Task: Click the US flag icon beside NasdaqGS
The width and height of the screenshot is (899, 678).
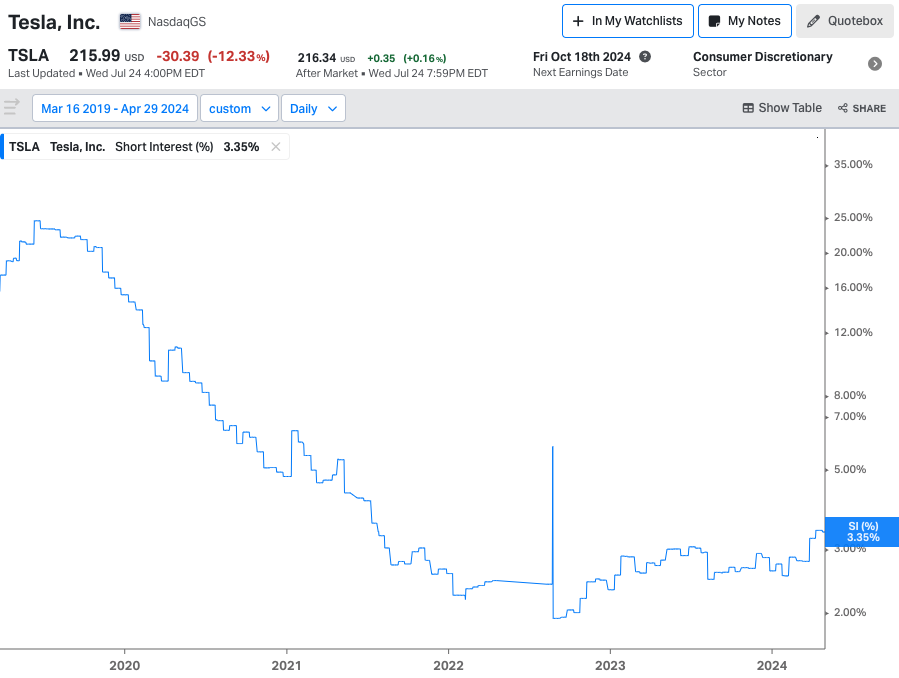Action: (x=130, y=21)
